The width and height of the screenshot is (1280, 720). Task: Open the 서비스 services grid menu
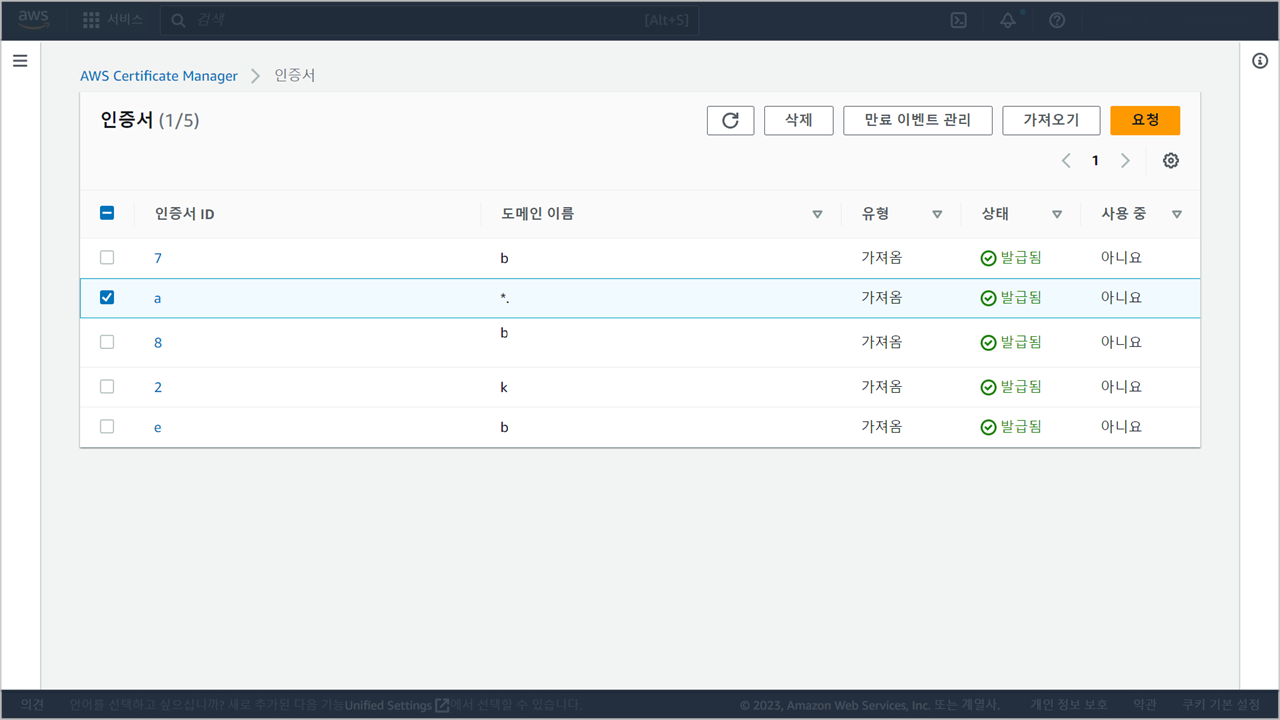coord(113,20)
